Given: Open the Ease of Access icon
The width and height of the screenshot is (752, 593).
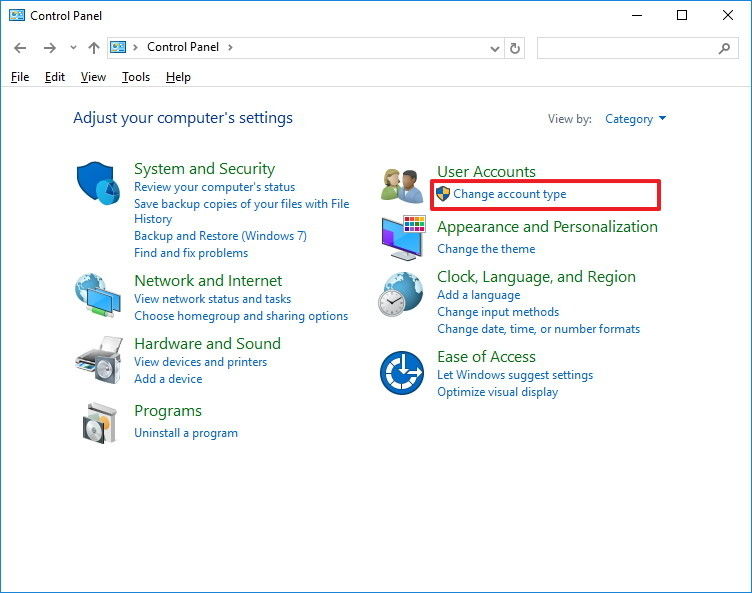Looking at the screenshot, I should (402, 373).
